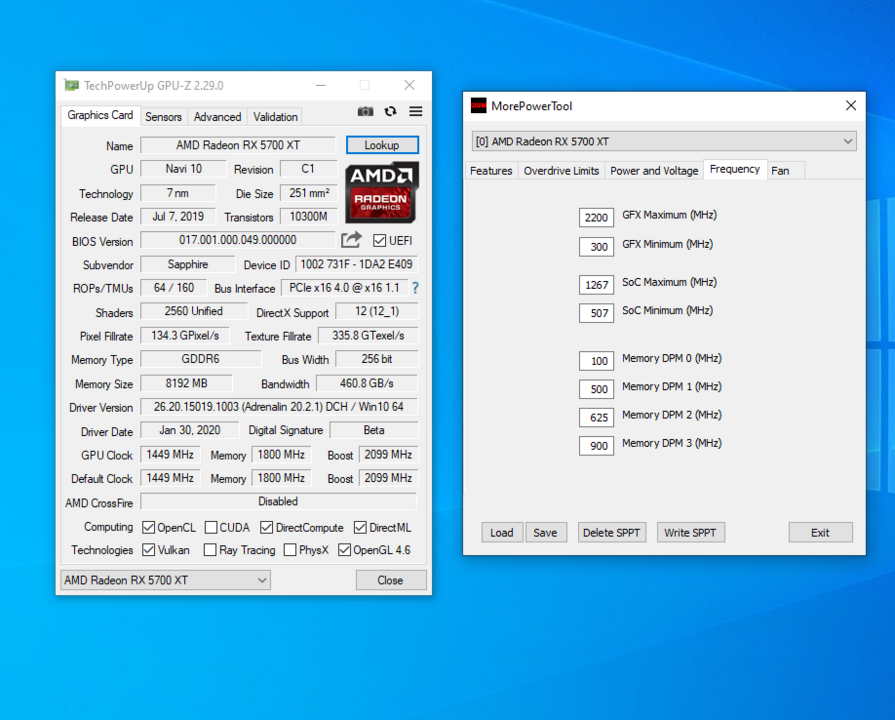This screenshot has width=895, height=720.
Task: Open the Validation tab
Action: pyautogui.click(x=275, y=117)
